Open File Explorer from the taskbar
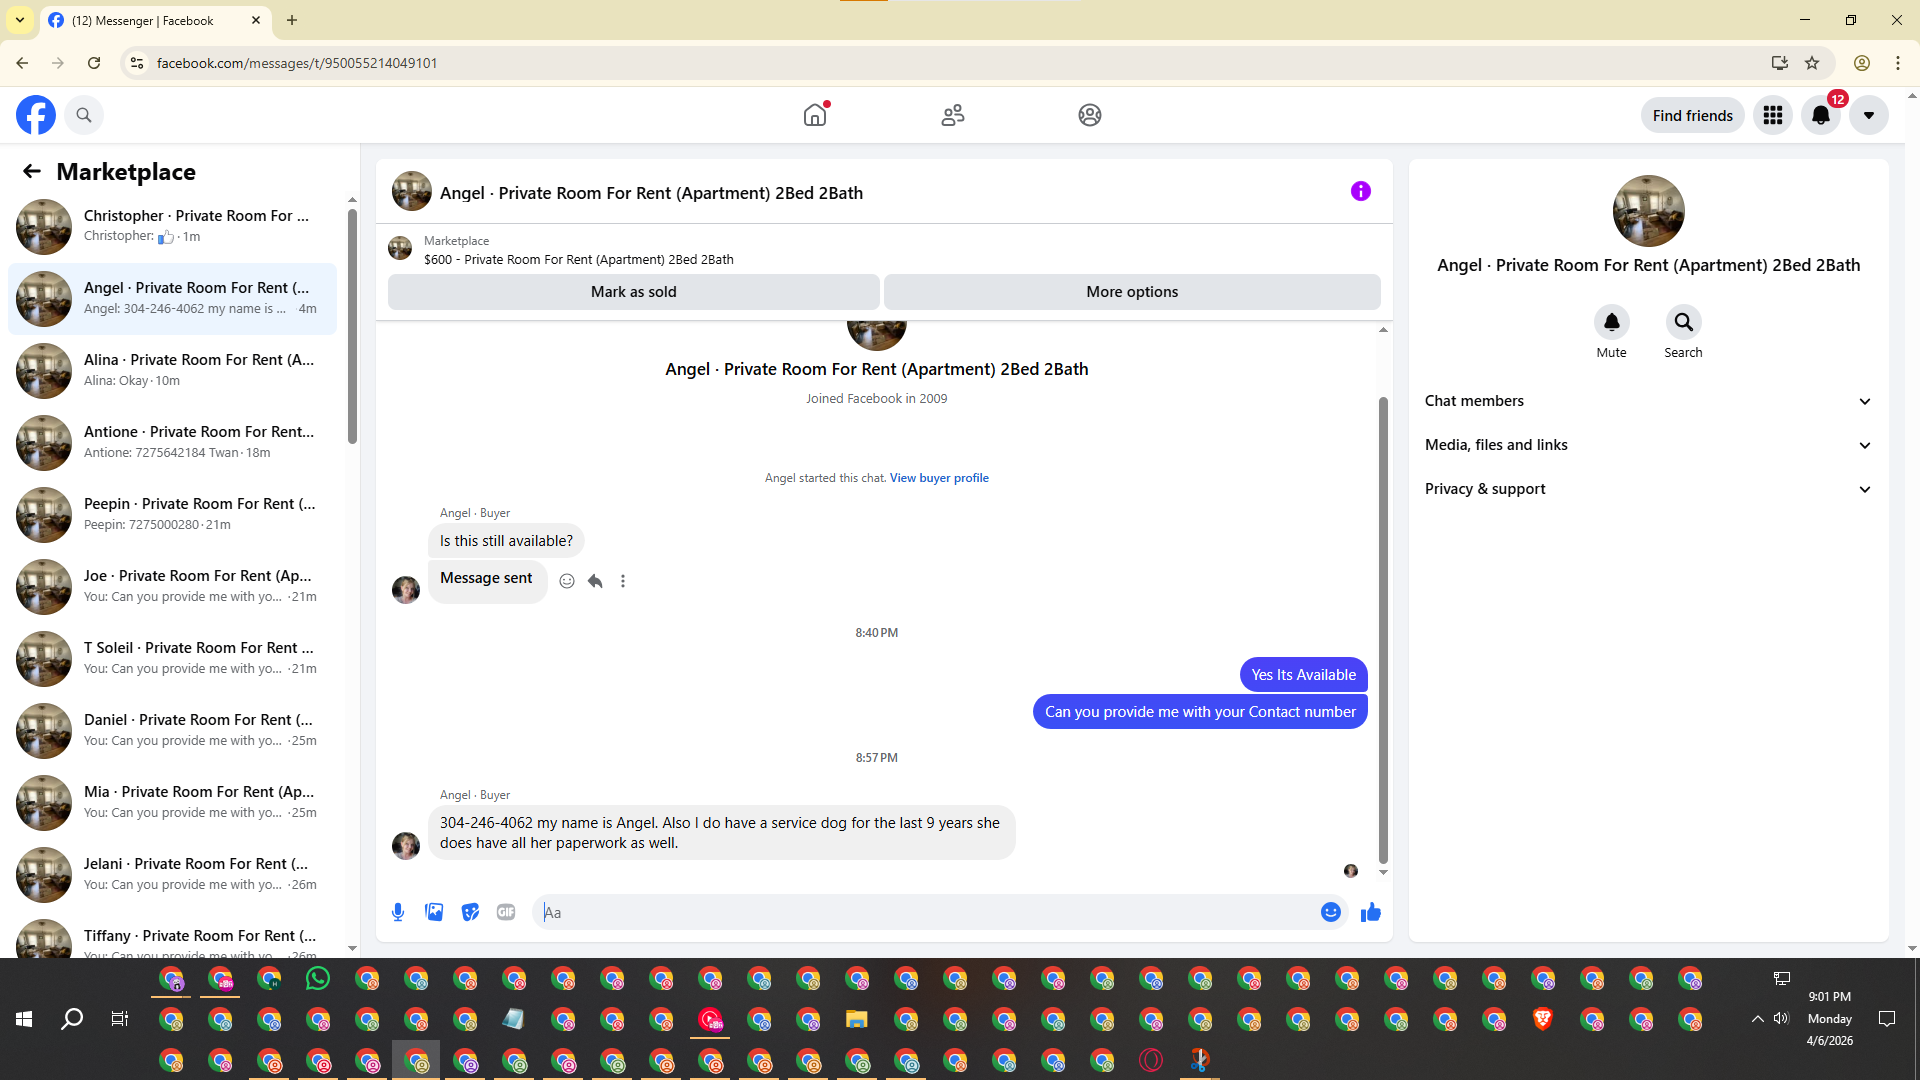 point(857,1019)
